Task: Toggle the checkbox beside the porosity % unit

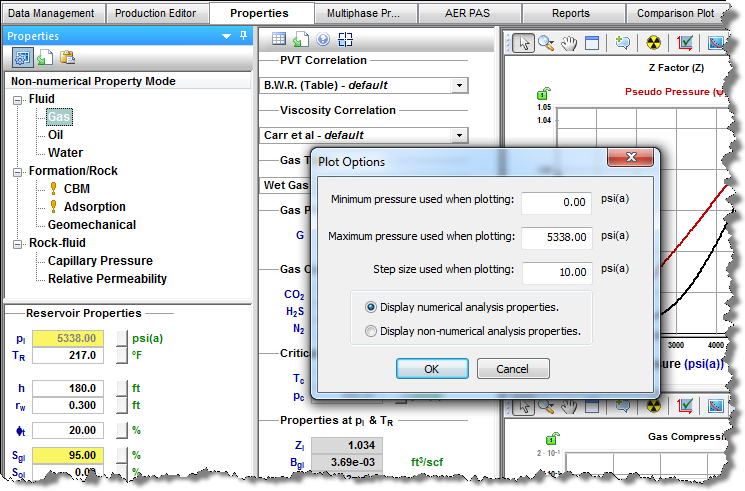Action: point(122,431)
